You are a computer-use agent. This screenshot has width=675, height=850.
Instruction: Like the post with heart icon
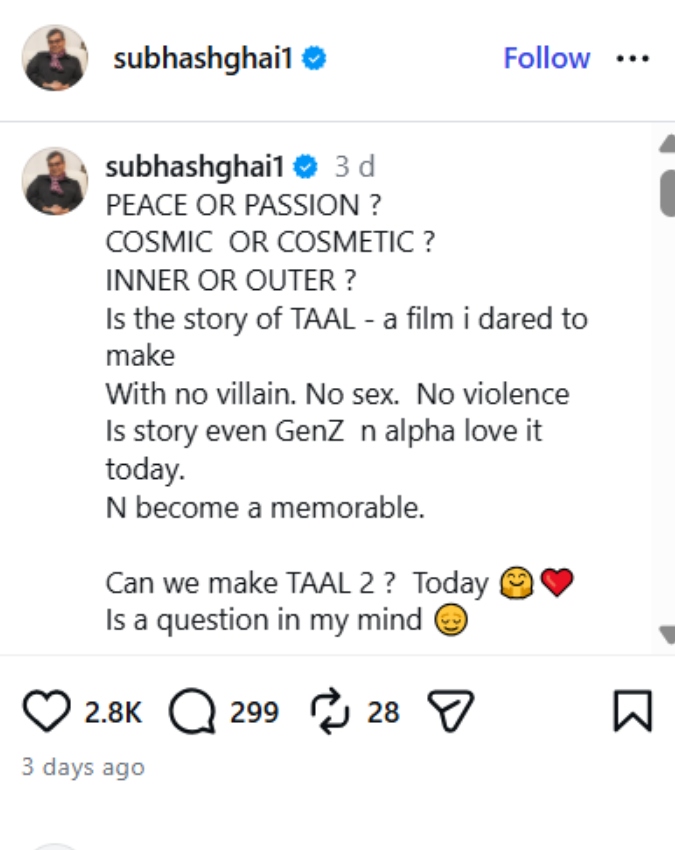(x=46, y=712)
